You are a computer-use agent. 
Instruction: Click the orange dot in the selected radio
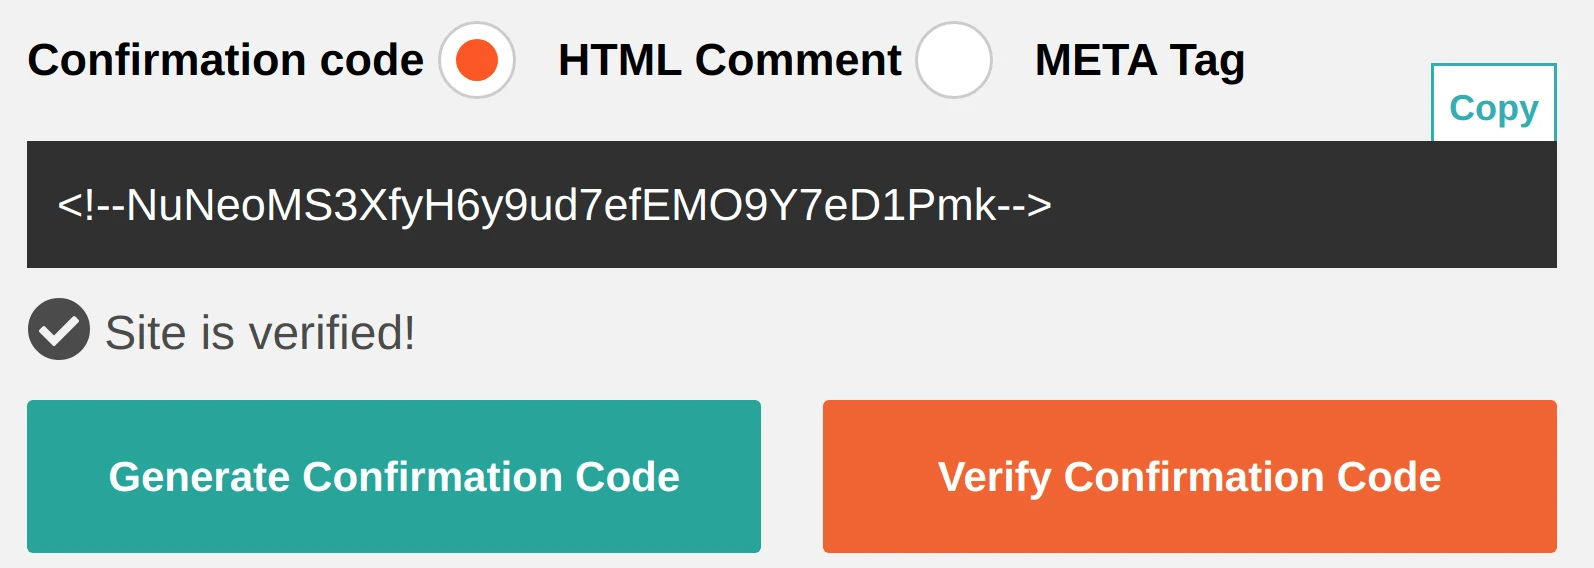477,60
